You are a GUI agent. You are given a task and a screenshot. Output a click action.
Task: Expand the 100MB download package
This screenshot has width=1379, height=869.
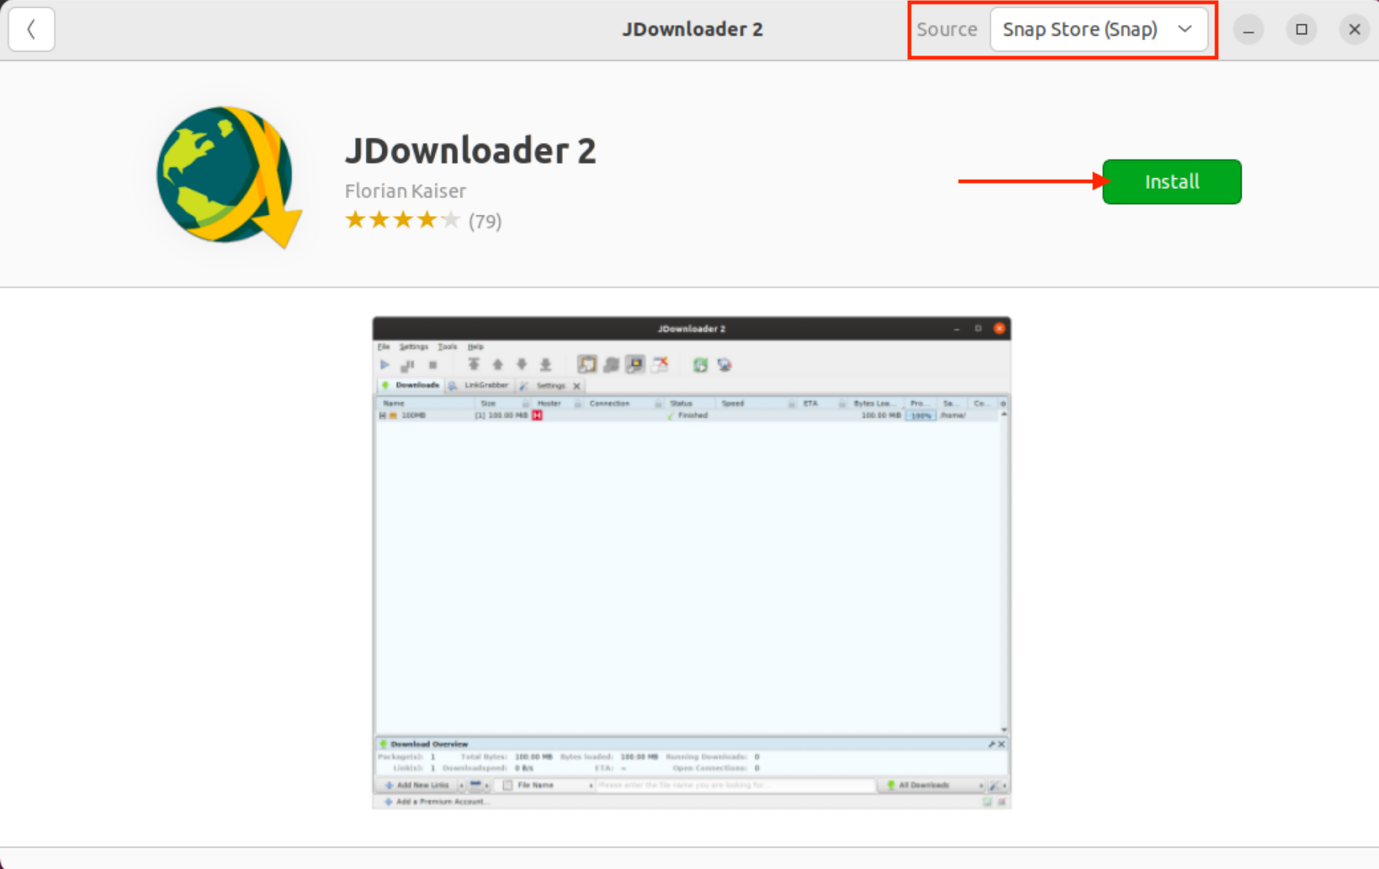[x=381, y=413]
